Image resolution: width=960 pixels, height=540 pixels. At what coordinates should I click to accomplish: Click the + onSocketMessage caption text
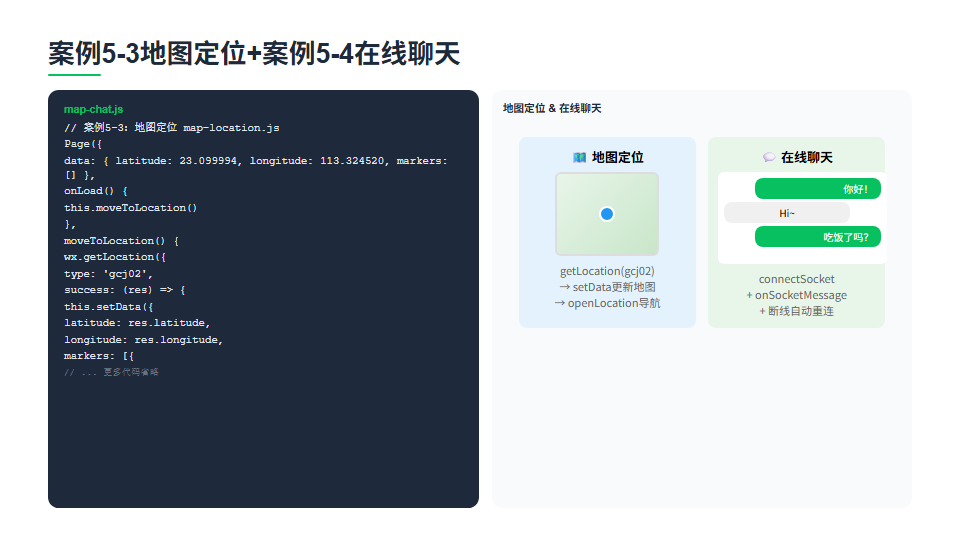coord(797,295)
